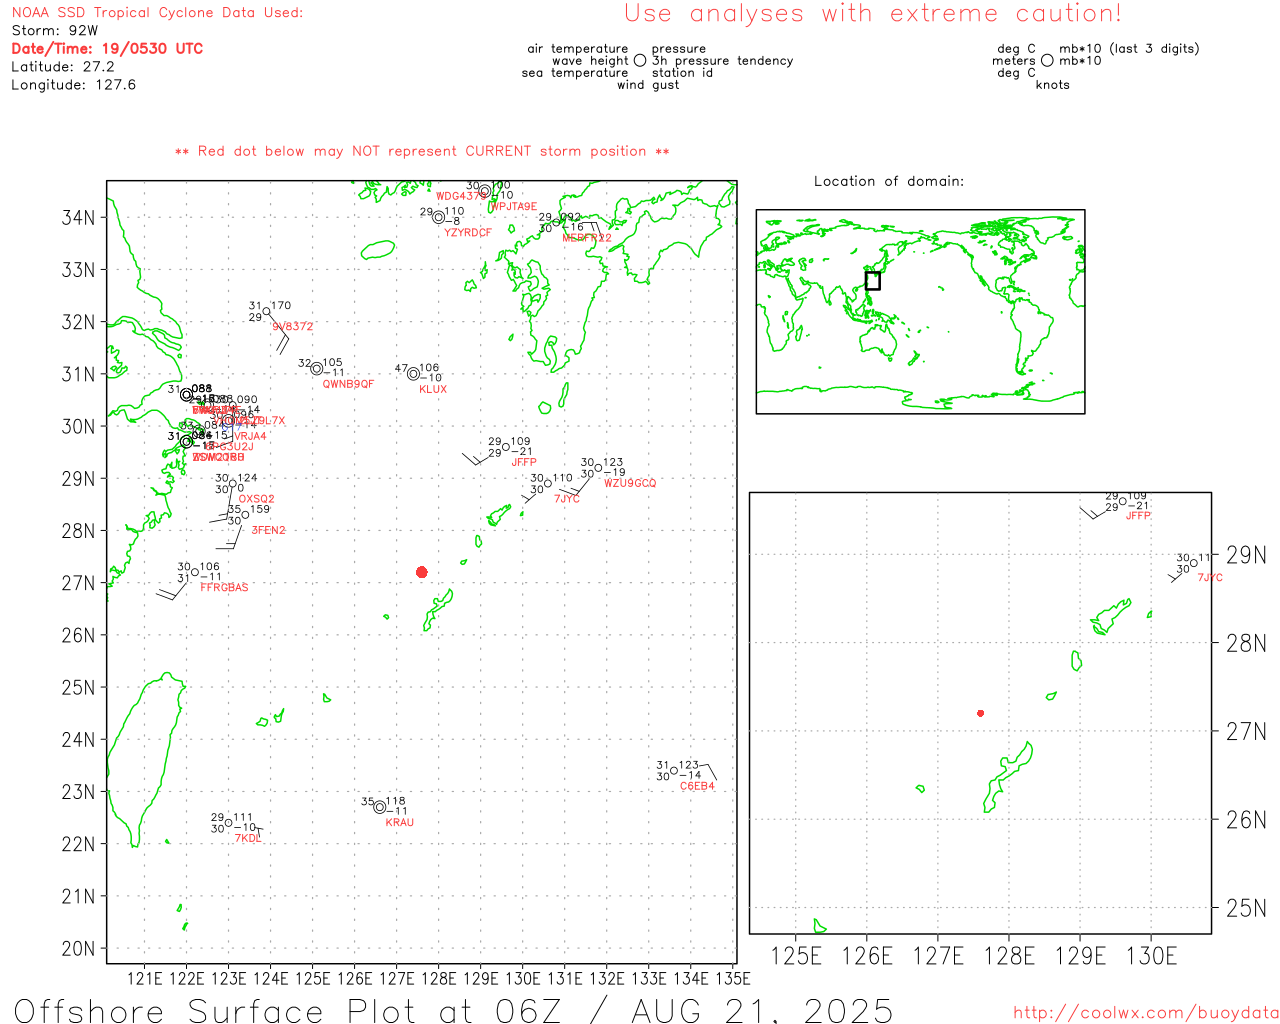Image resolution: width=1280 pixels, height=1024 pixels.
Task: Click the KLUX station double-circle marker
Action: pyautogui.click(x=413, y=374)
